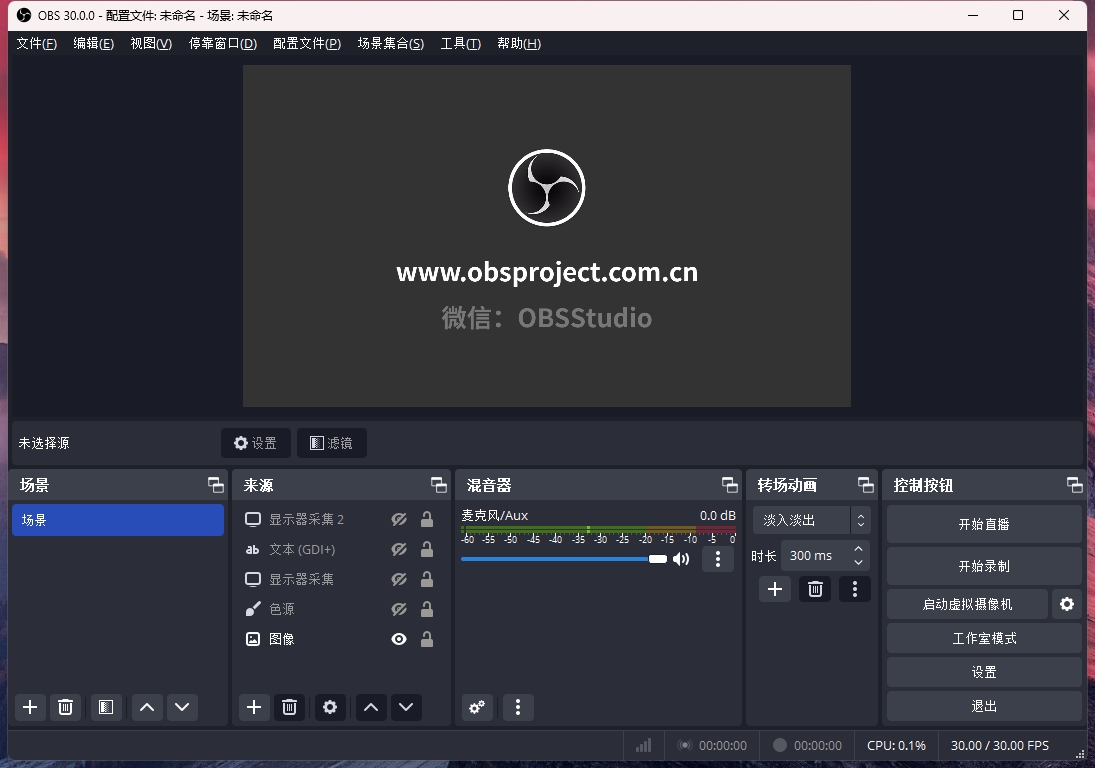Click the 开始直播 button
The width and height of the screenshot is (1095, 768).
coord(984,524)
